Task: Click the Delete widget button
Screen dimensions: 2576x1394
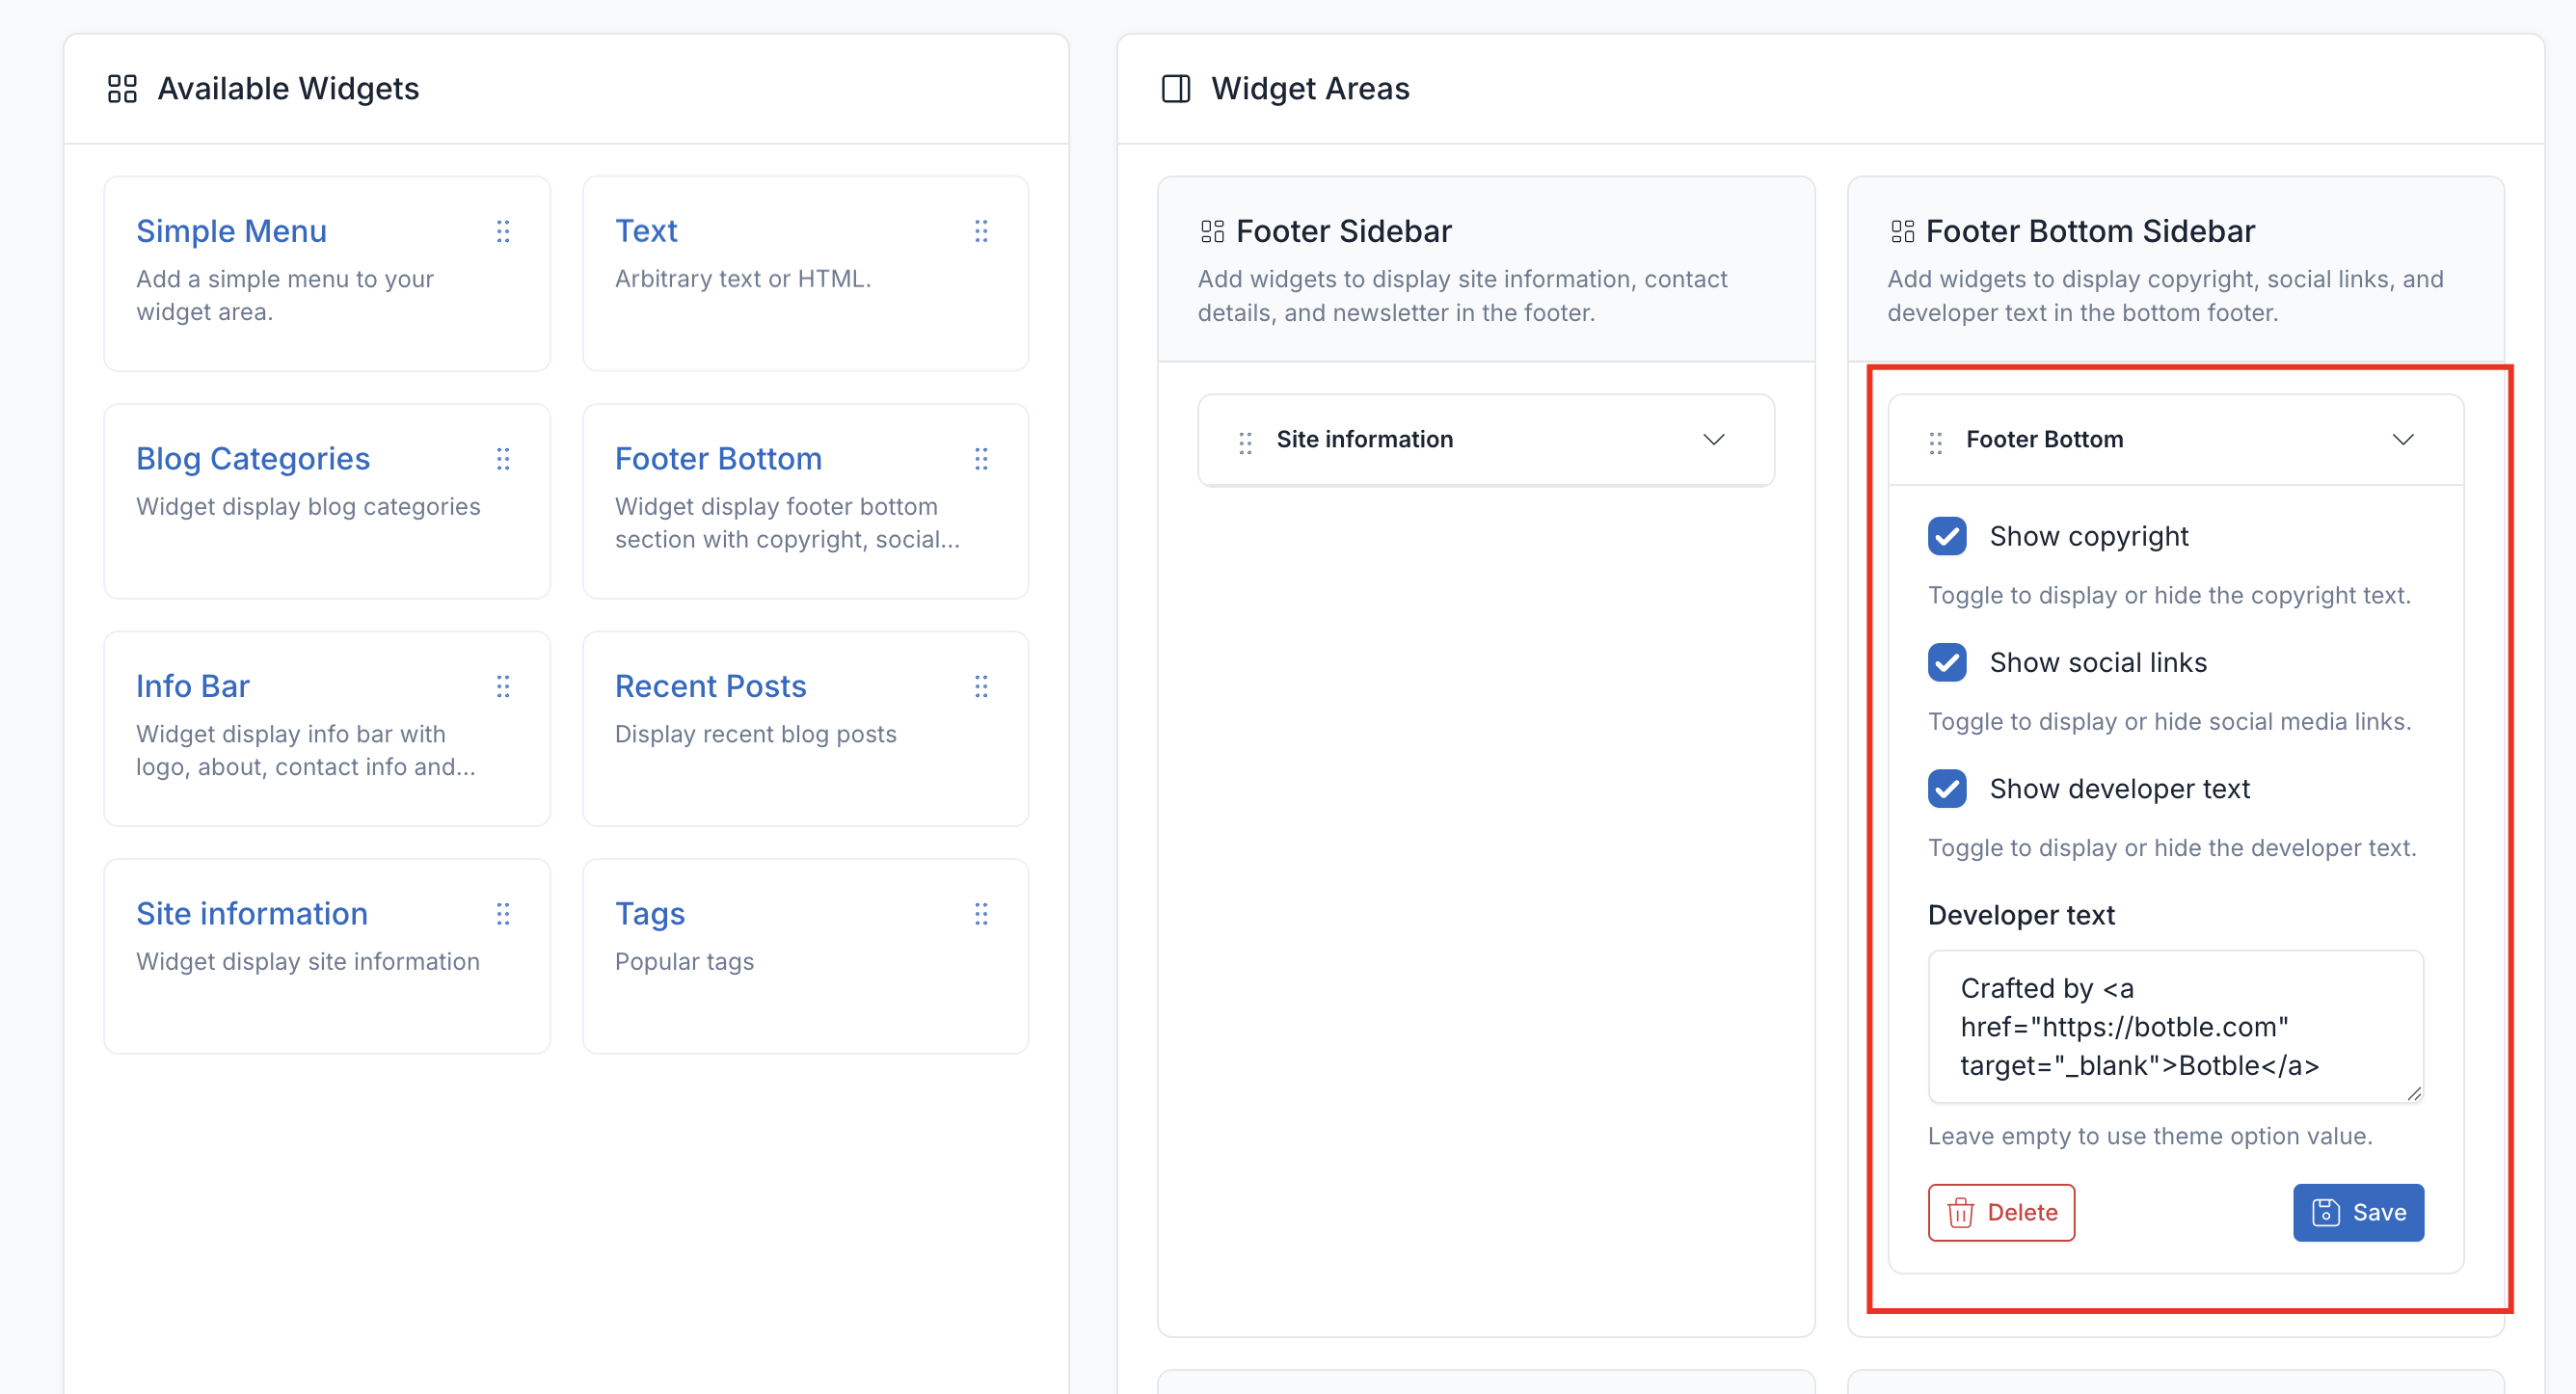Action: 2001,1213
